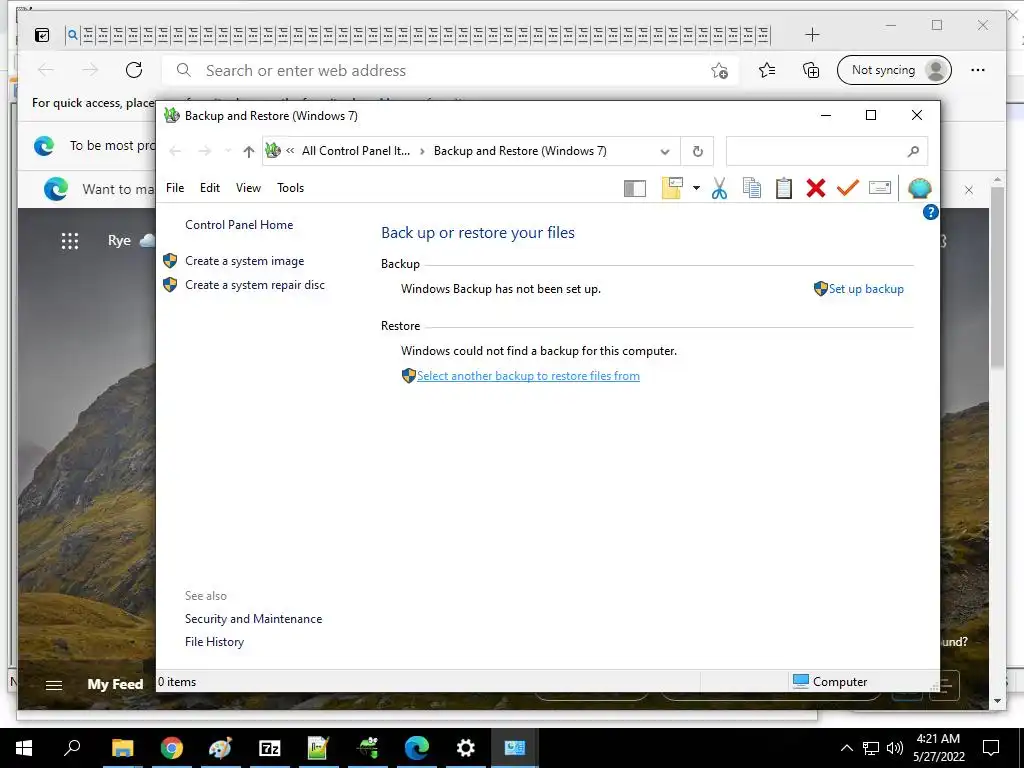Image resolution: width=1024 pixels, height=768 pixels.
Task: Click the red X Delete icon
Action: point(816,188)
